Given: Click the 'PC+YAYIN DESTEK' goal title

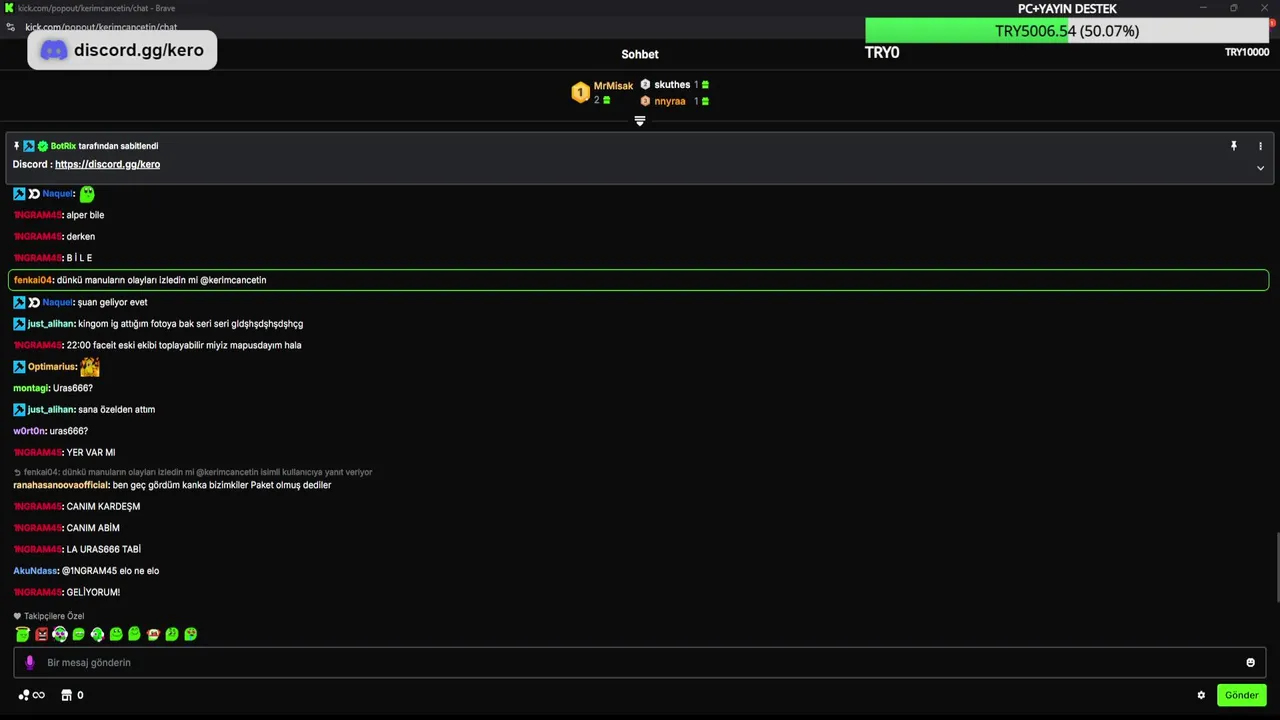Looking at the screenshot, I should (1067, 9).
